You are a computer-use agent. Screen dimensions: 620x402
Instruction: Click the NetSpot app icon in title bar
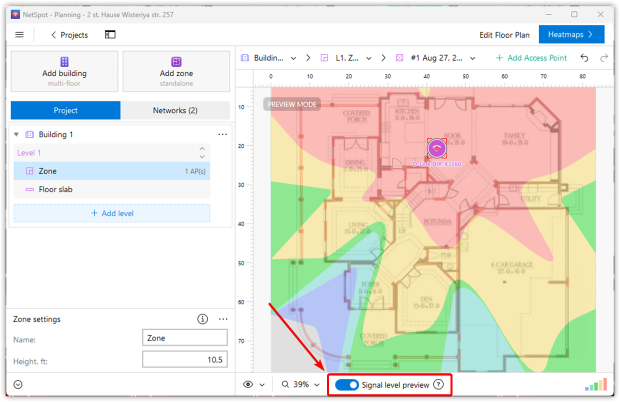[15, 15]
